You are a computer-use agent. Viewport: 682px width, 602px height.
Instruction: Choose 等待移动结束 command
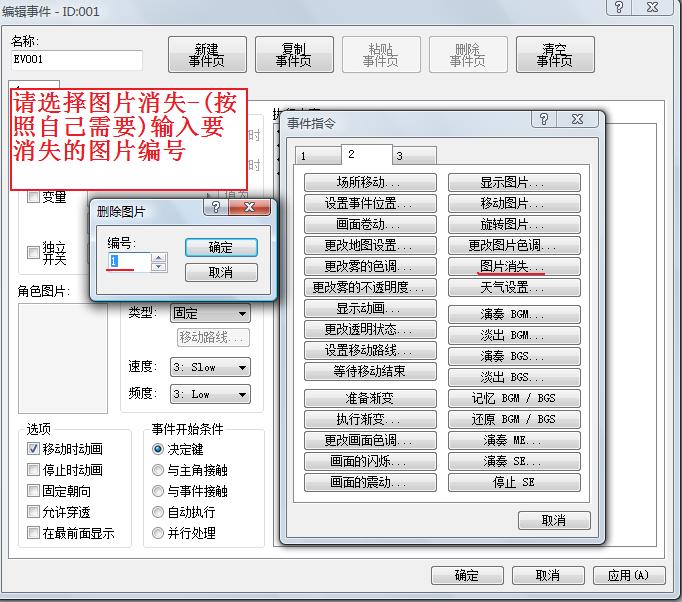click(370, 371)
